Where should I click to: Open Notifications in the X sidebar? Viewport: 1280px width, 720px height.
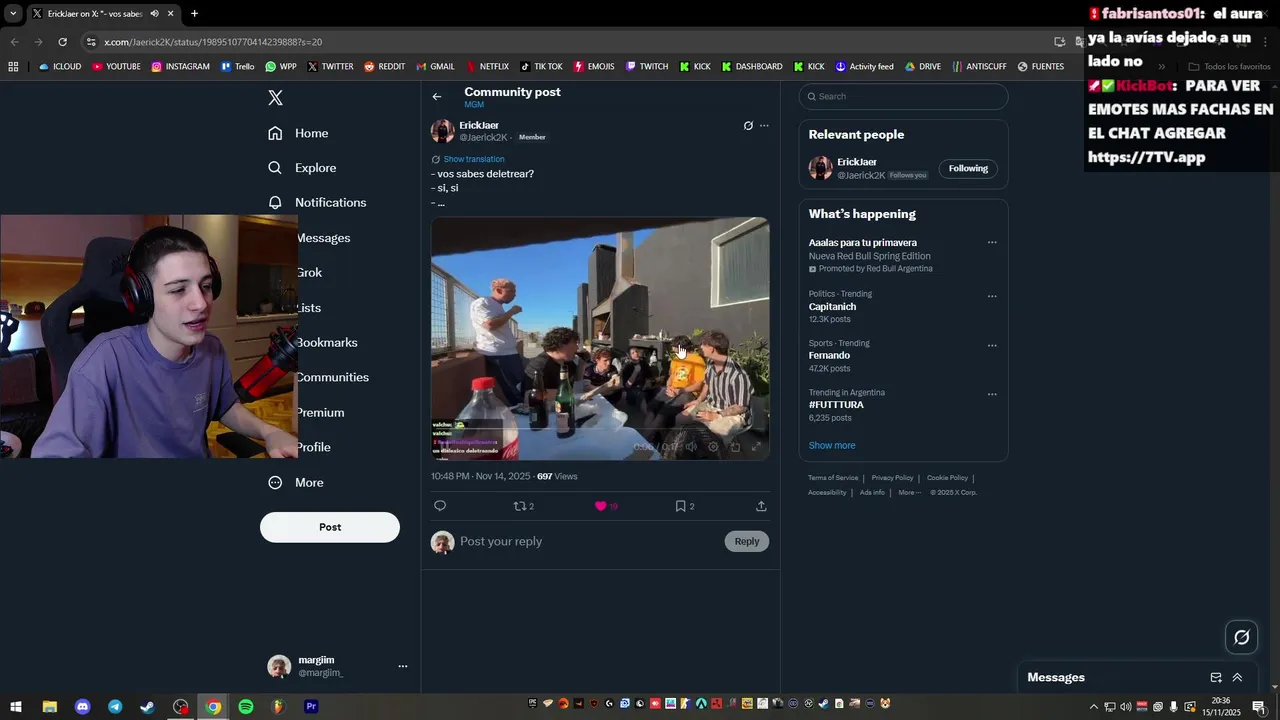317,202
